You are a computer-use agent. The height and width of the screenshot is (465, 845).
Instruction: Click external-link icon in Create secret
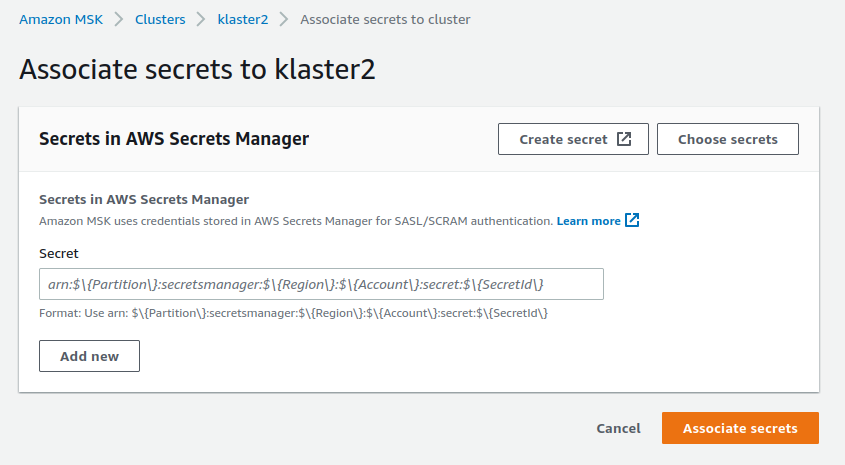624,139
